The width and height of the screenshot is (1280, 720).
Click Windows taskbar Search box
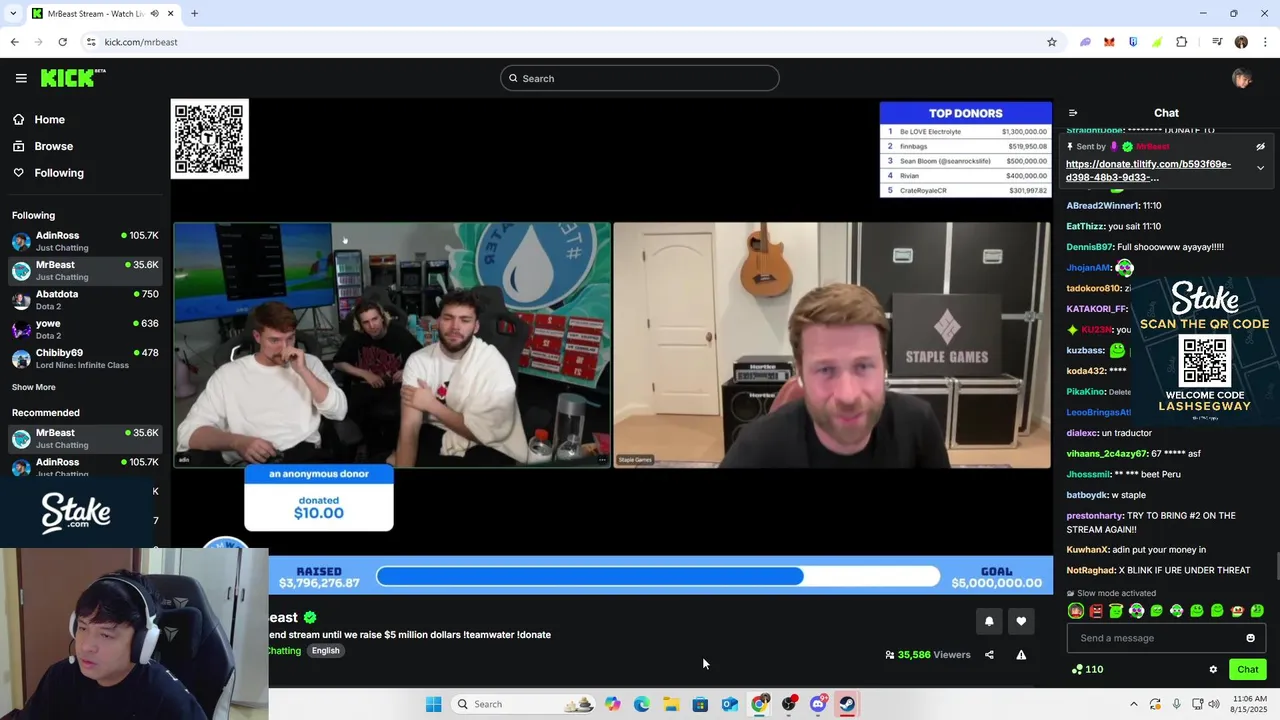pyautogui.click(x=525, y=704)
